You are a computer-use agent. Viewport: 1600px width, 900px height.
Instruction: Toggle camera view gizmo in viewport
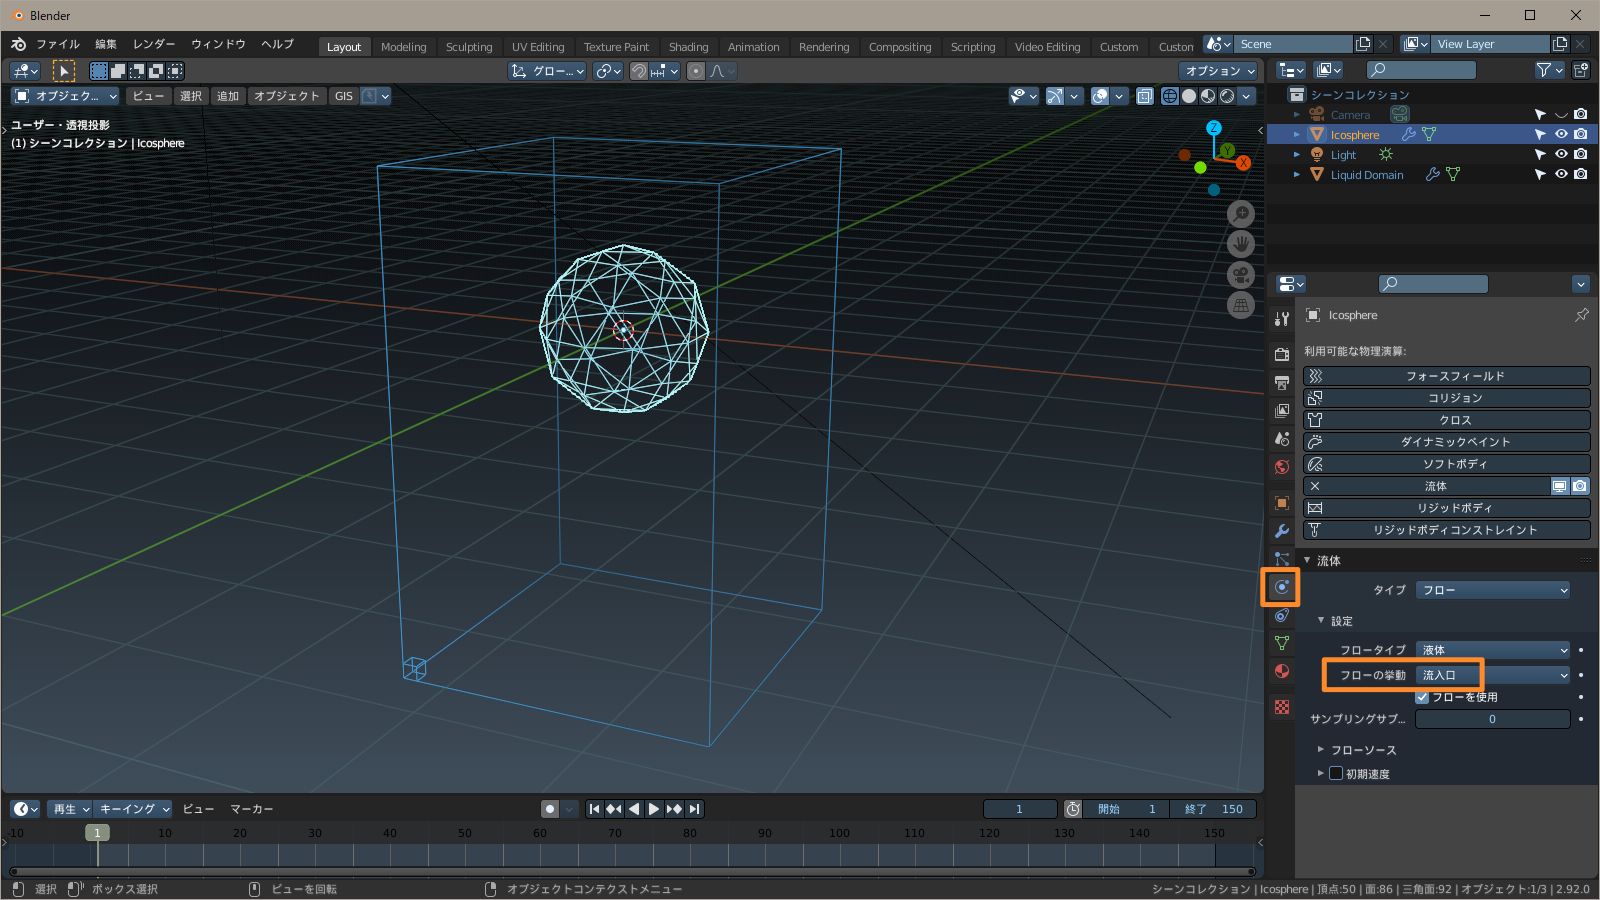point(1241,275)
